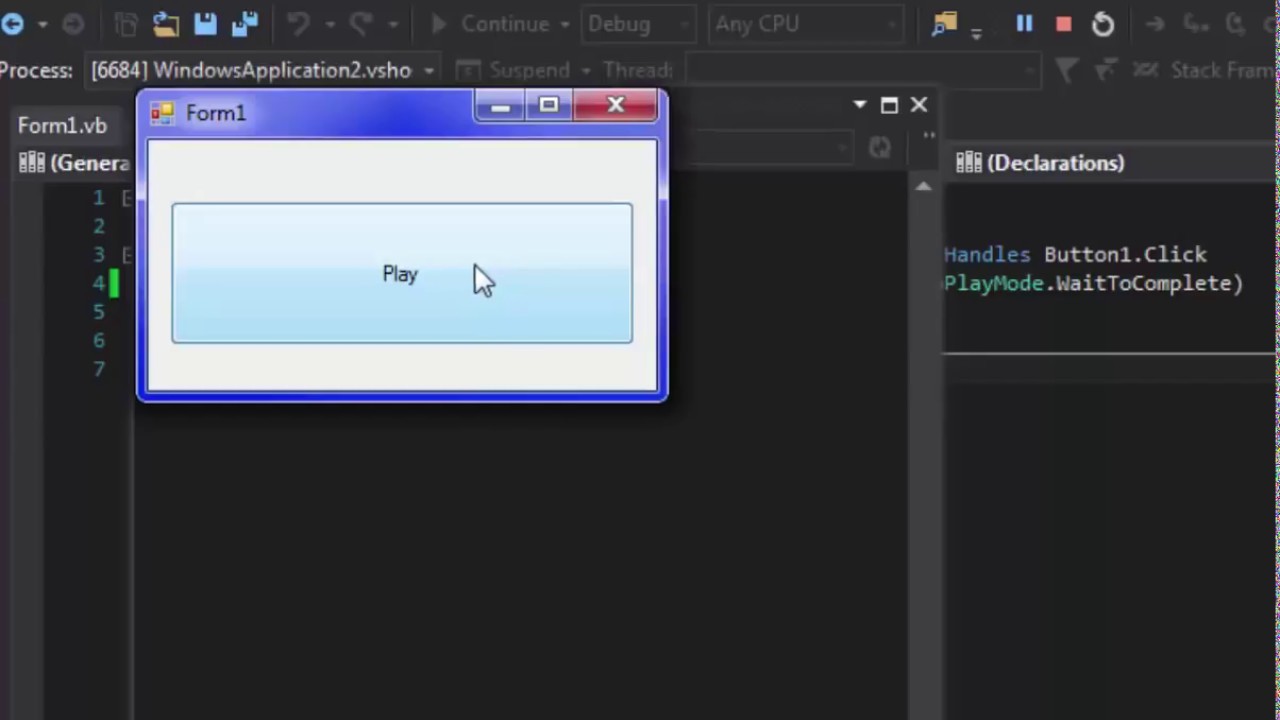The width and height of the screenshot is (1280, 720).
Task: Restart the debug session
Action: click(1102, 24)
